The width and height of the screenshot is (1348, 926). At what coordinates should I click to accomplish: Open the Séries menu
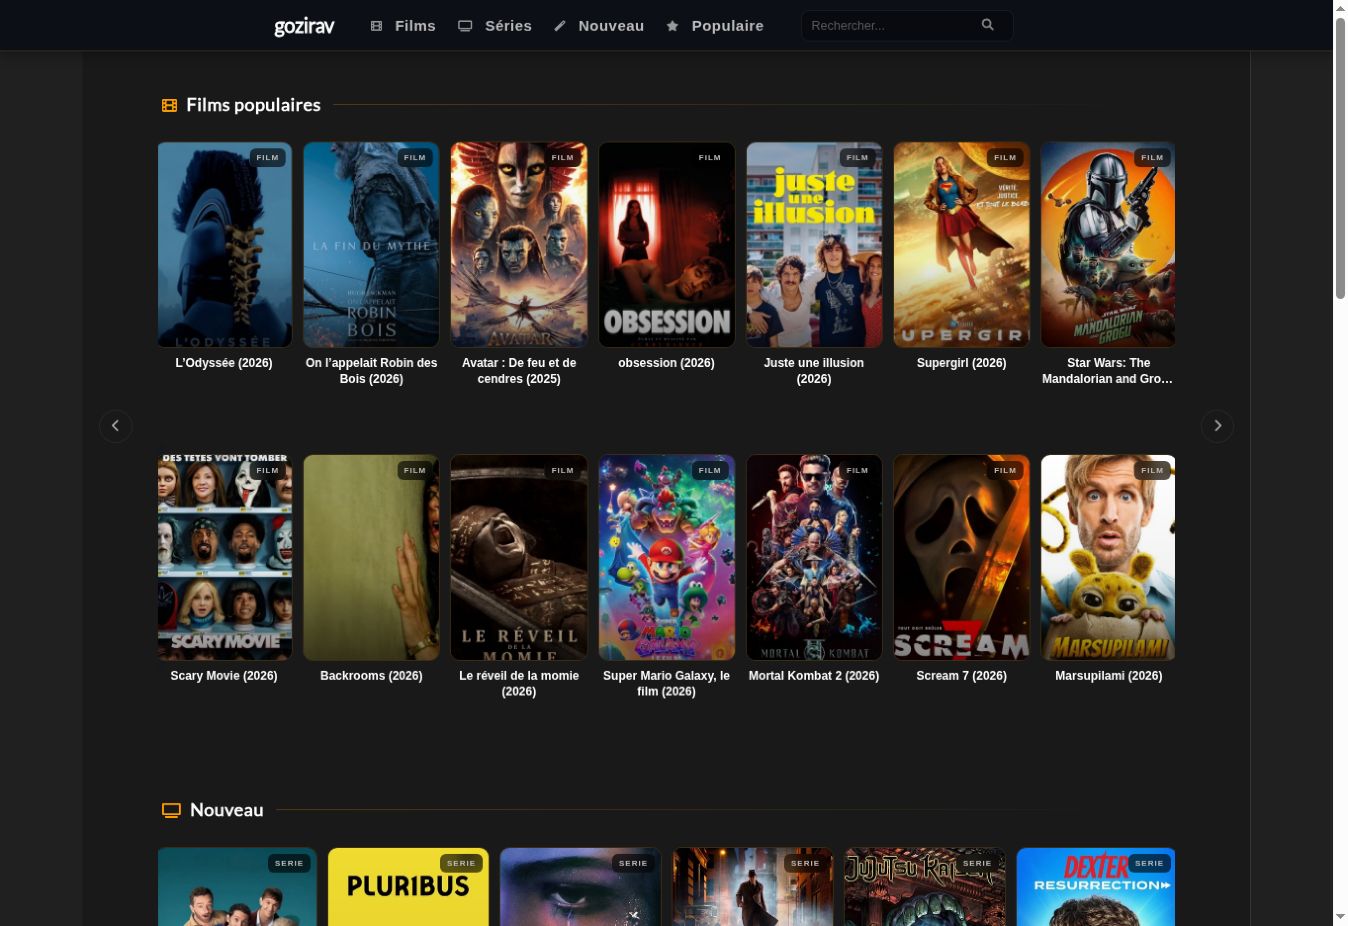pyautogui.click(x=495, y=26)
